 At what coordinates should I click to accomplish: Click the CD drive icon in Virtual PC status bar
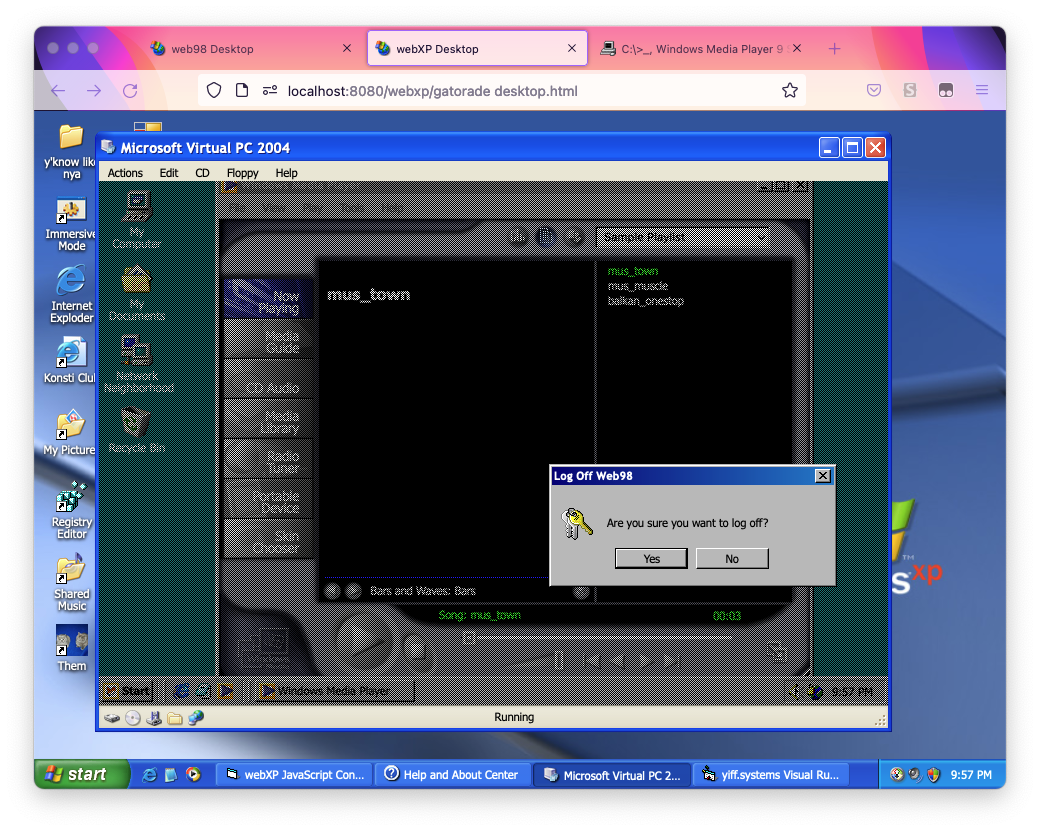pos(133,717)
